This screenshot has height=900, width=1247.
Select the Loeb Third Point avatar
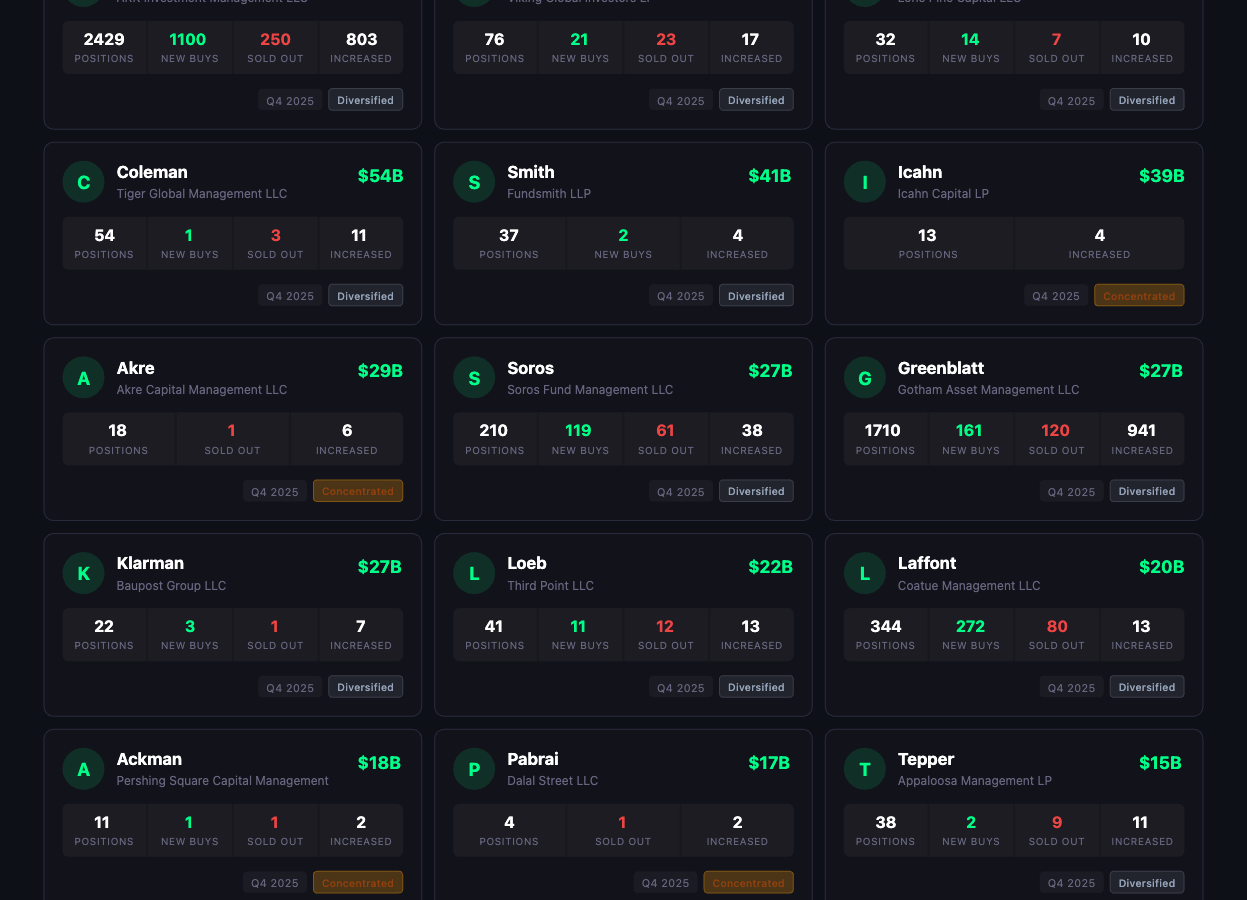coord(474,573)
